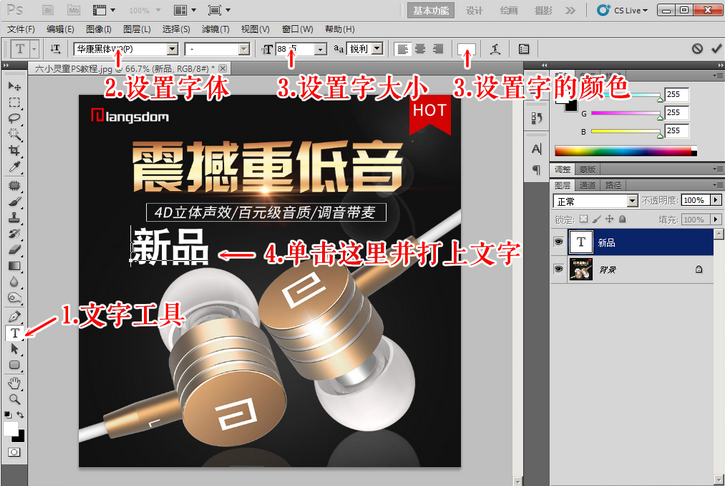Hide the 新品 text layer
This screenshot has width=725, height=486.
[558, 242]
